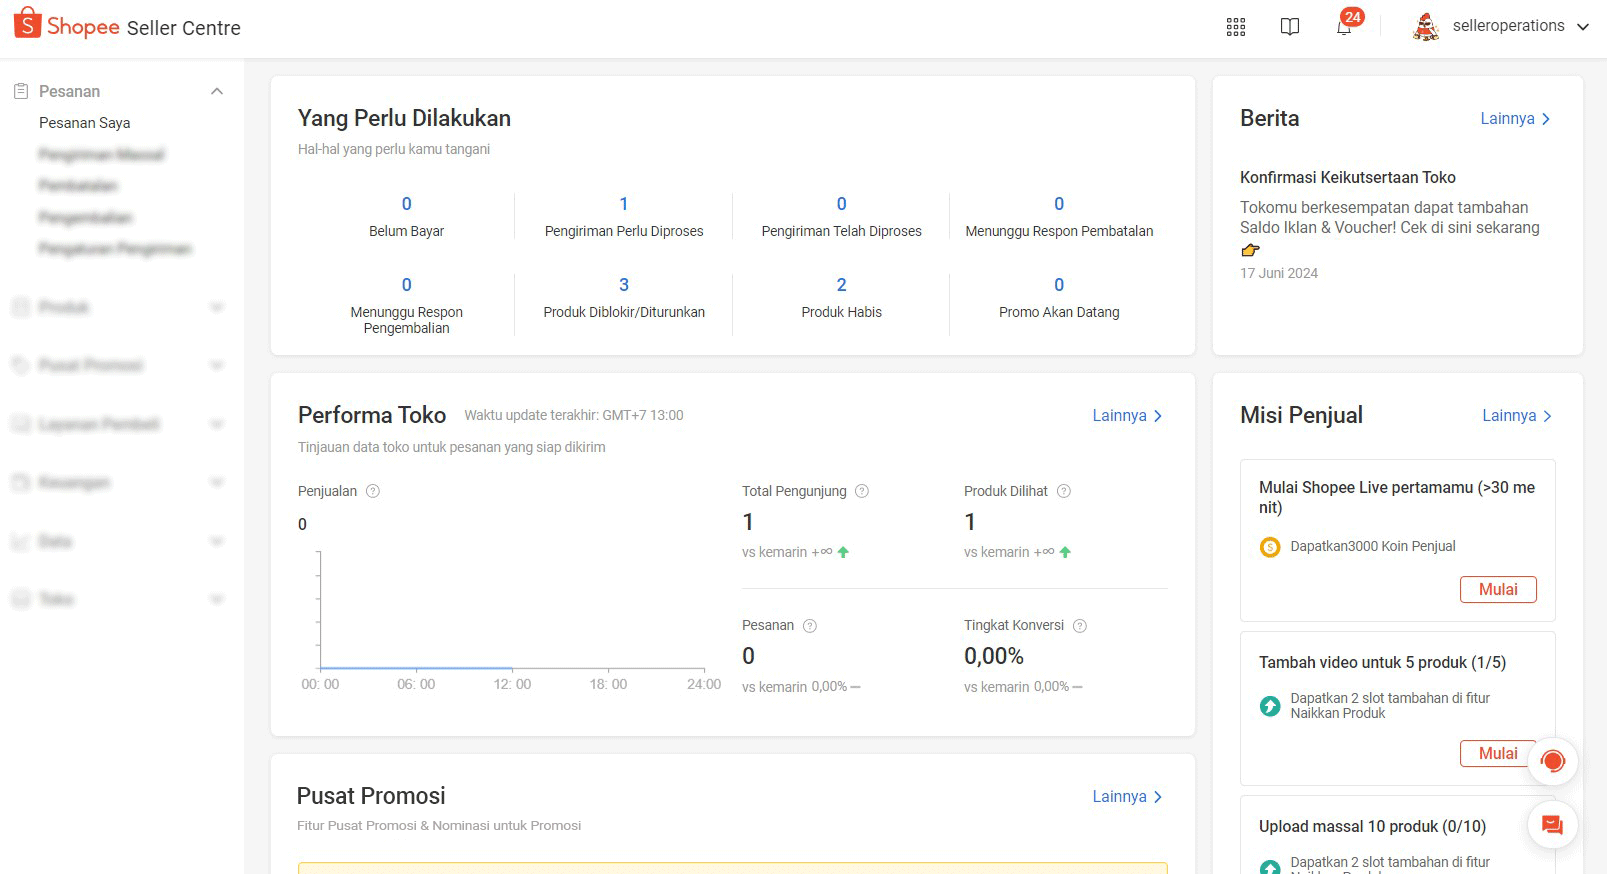Click help icon next to Total Pengunjung

point(862,491)
